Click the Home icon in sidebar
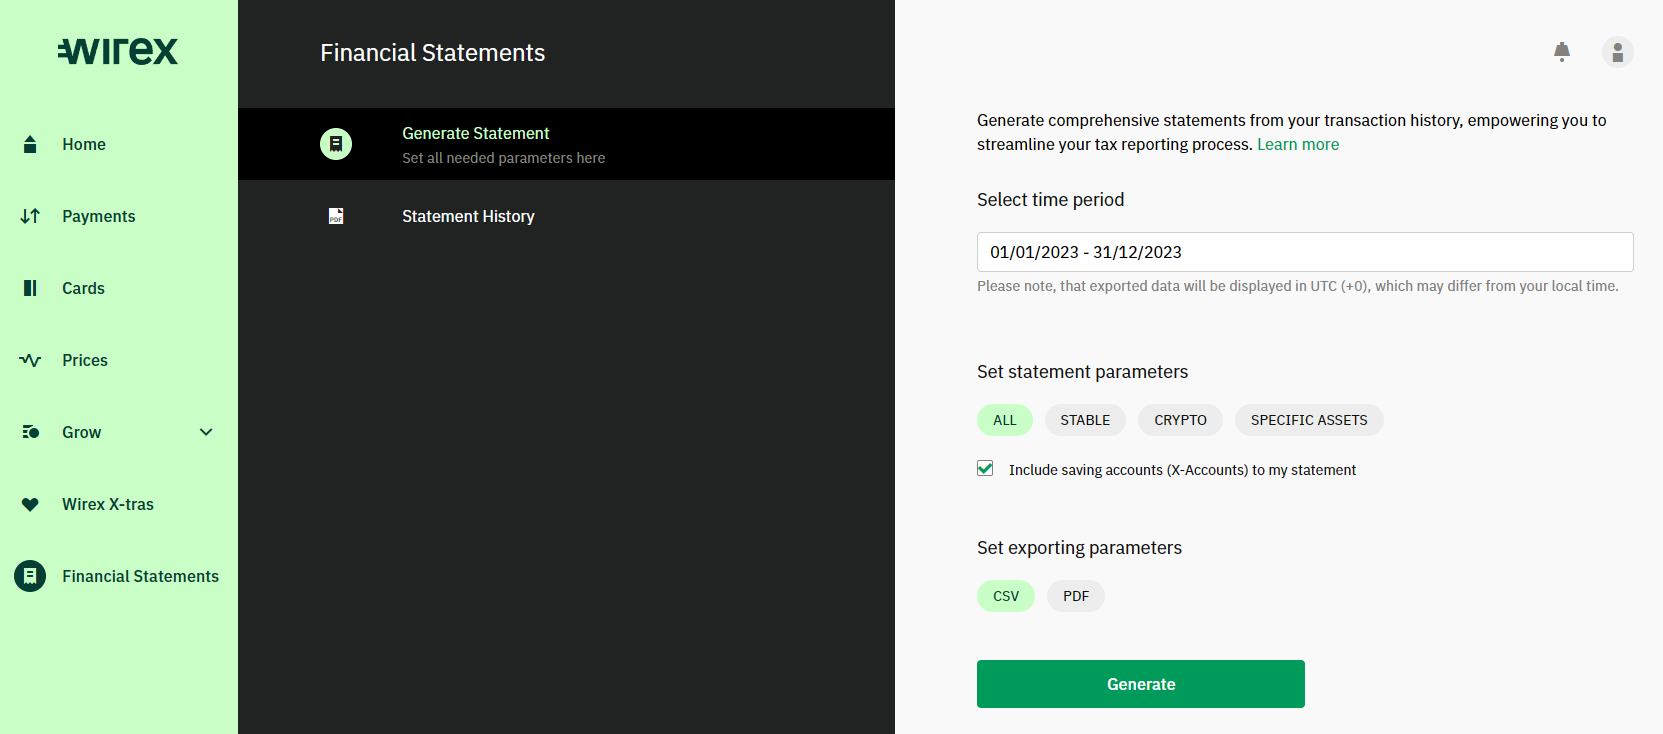 30,144
